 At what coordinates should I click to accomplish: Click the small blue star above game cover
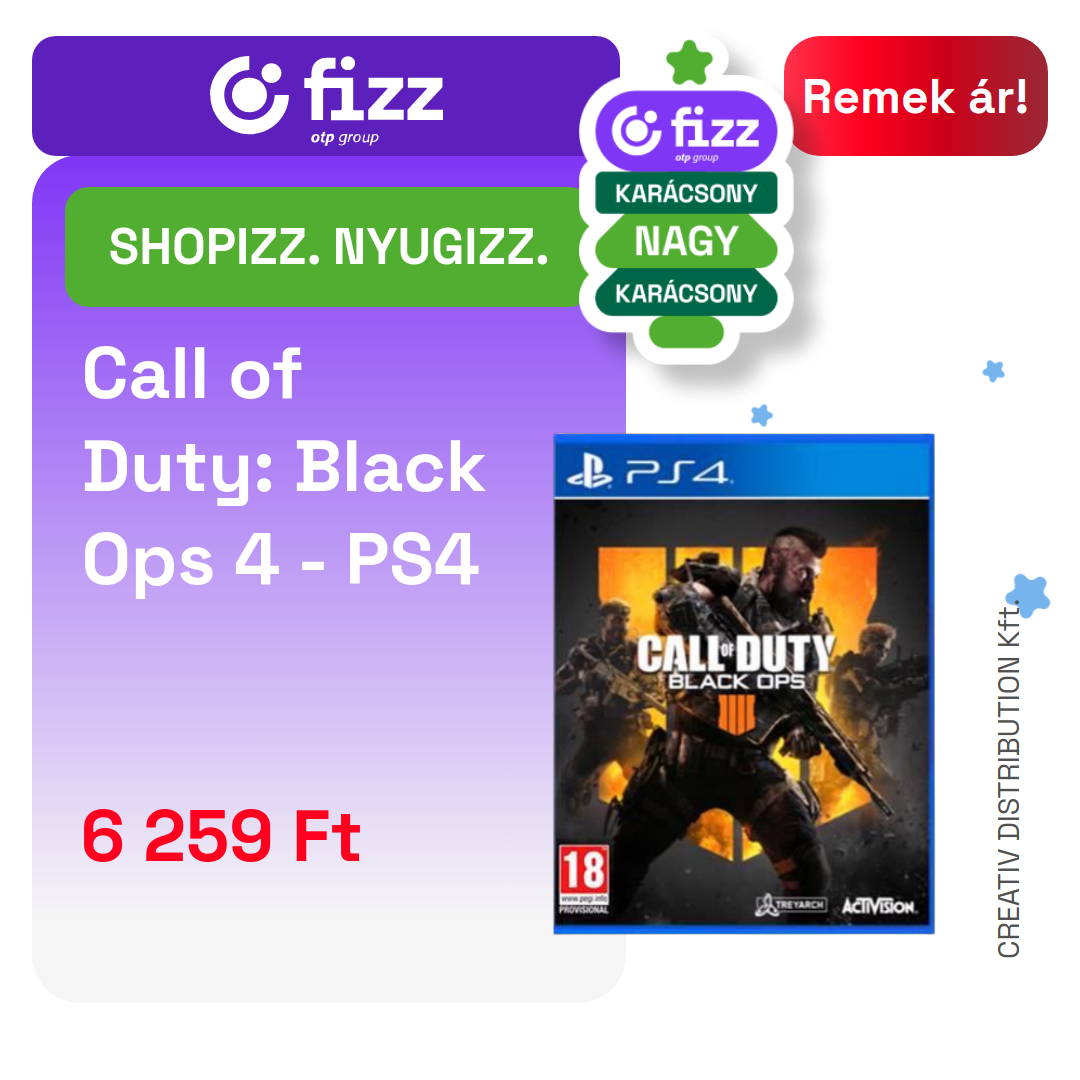tap(761, 415)
